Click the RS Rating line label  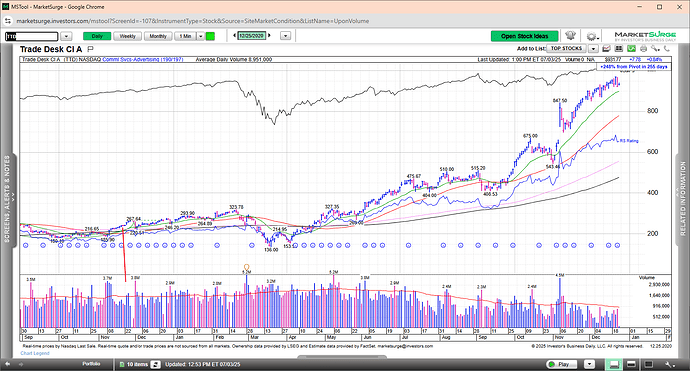(x=629, y=141)
